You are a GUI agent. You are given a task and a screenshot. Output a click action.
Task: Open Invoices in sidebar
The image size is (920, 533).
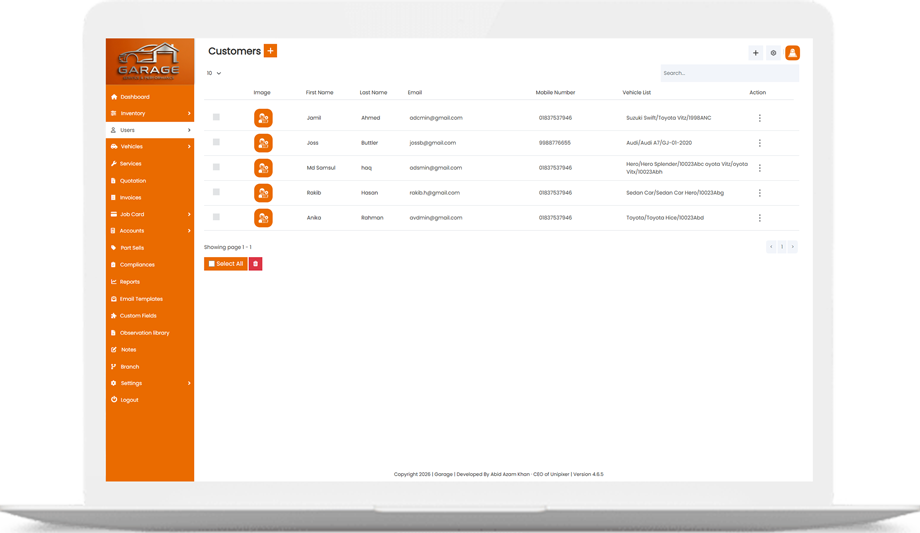(x=150, y=198)
